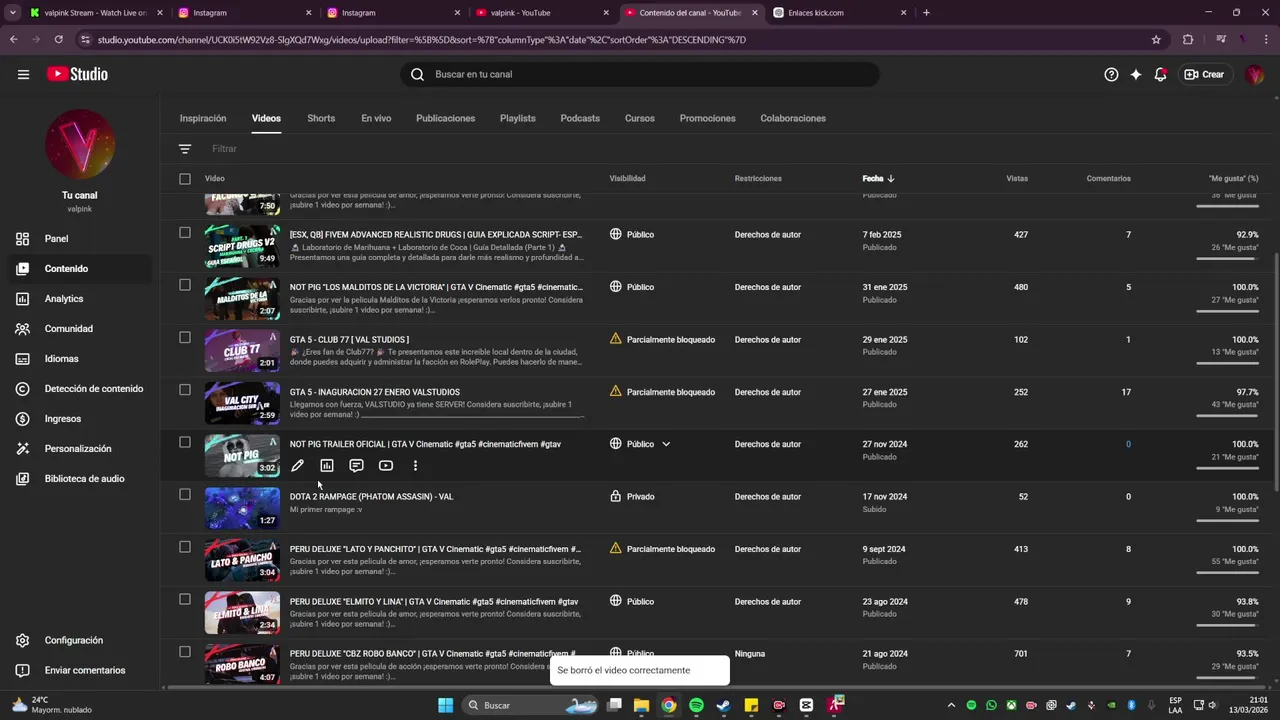Open the Help question mark icon

point(1111,74)
